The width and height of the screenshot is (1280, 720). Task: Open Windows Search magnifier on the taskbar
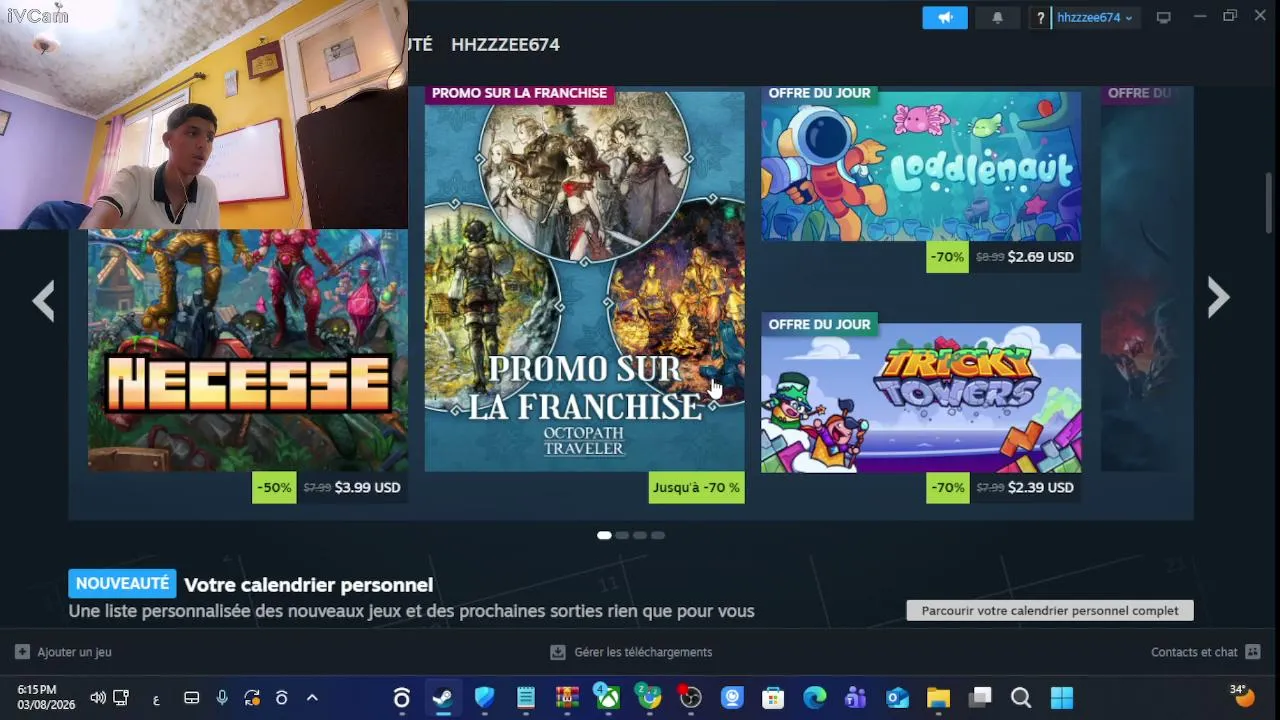click(1021, 698)
